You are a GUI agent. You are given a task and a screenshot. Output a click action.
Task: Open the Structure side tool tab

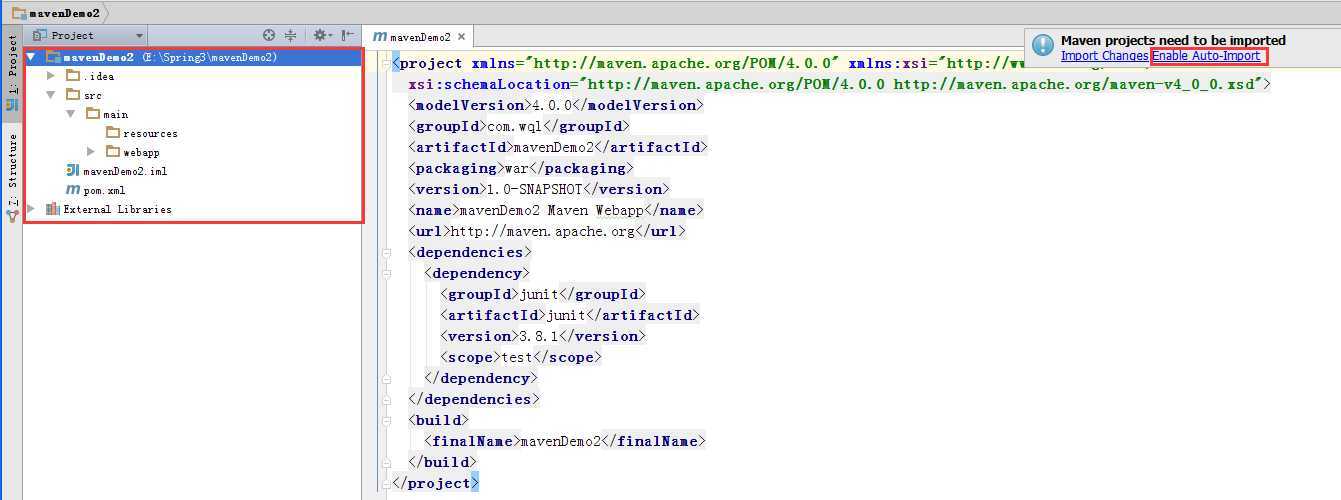click(x=12, y=176)
